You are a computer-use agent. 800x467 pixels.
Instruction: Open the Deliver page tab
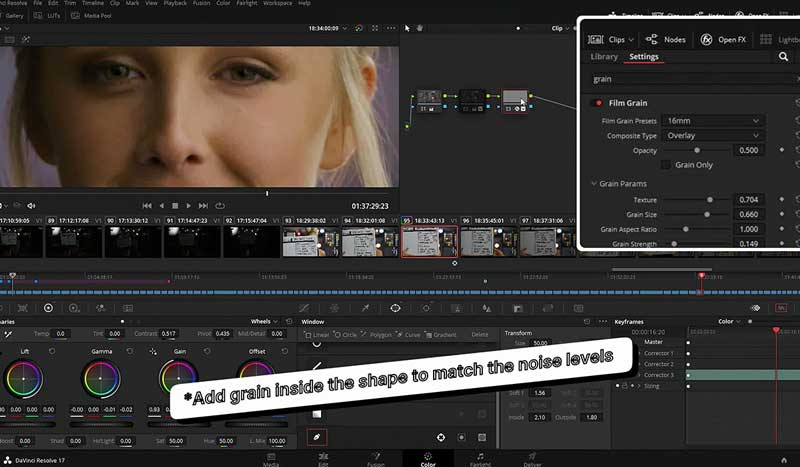point(532,459)
